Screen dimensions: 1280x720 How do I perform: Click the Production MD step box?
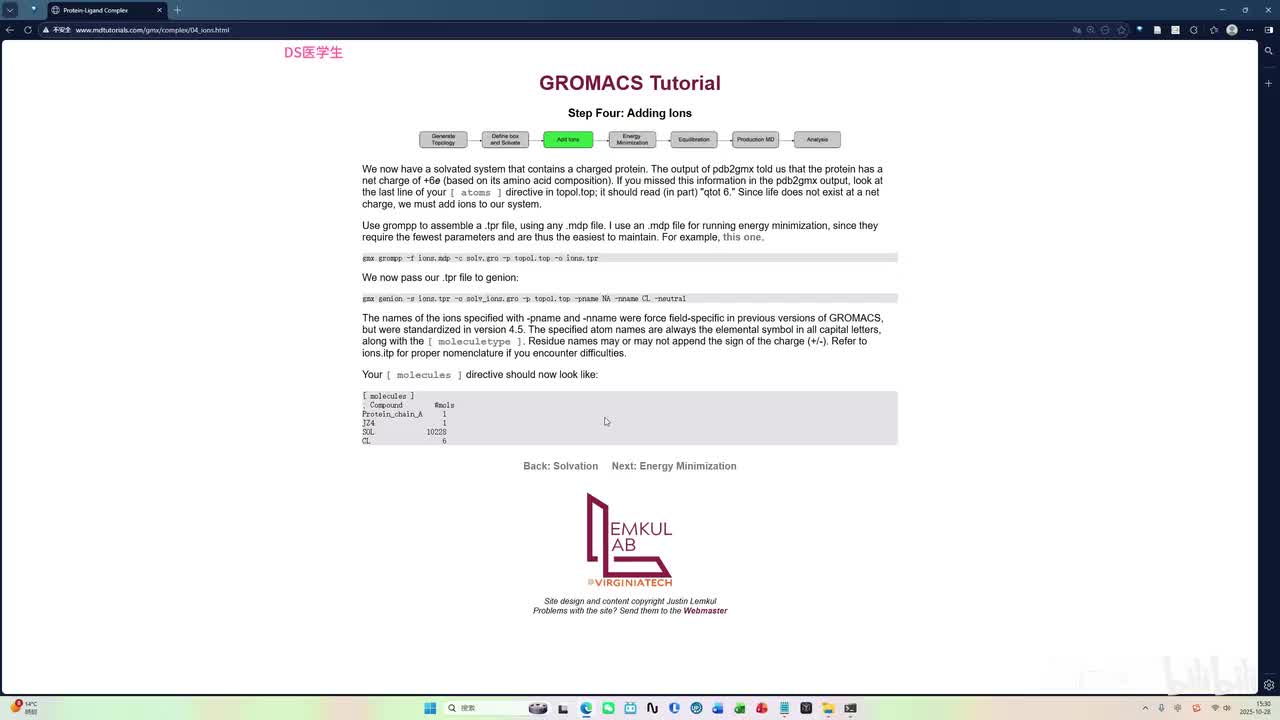point(755,139)
